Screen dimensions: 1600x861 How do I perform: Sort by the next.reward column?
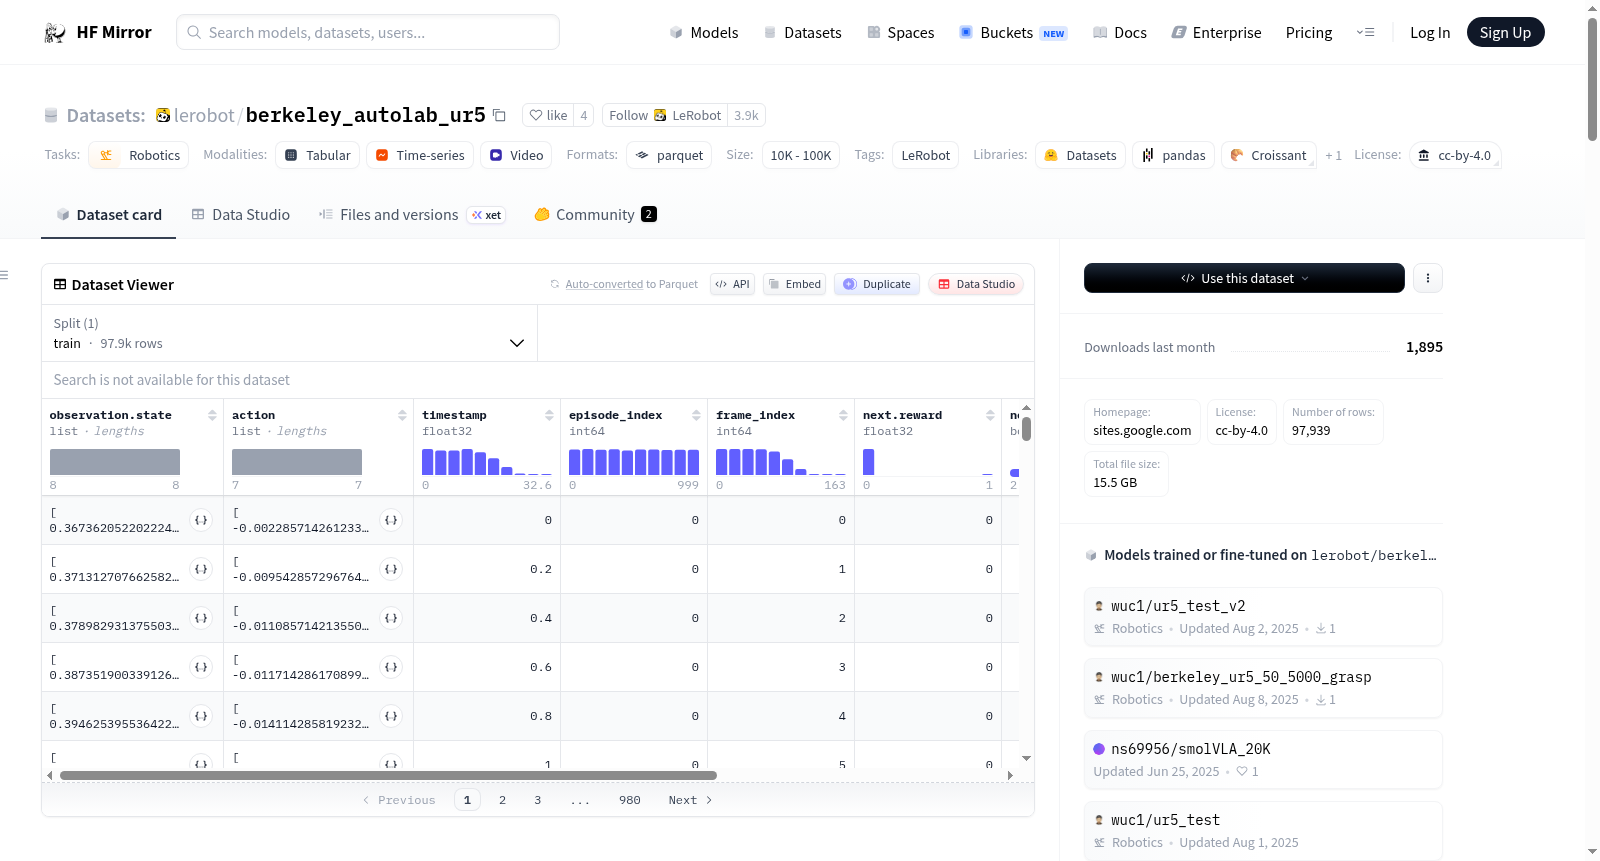point(990,415)
